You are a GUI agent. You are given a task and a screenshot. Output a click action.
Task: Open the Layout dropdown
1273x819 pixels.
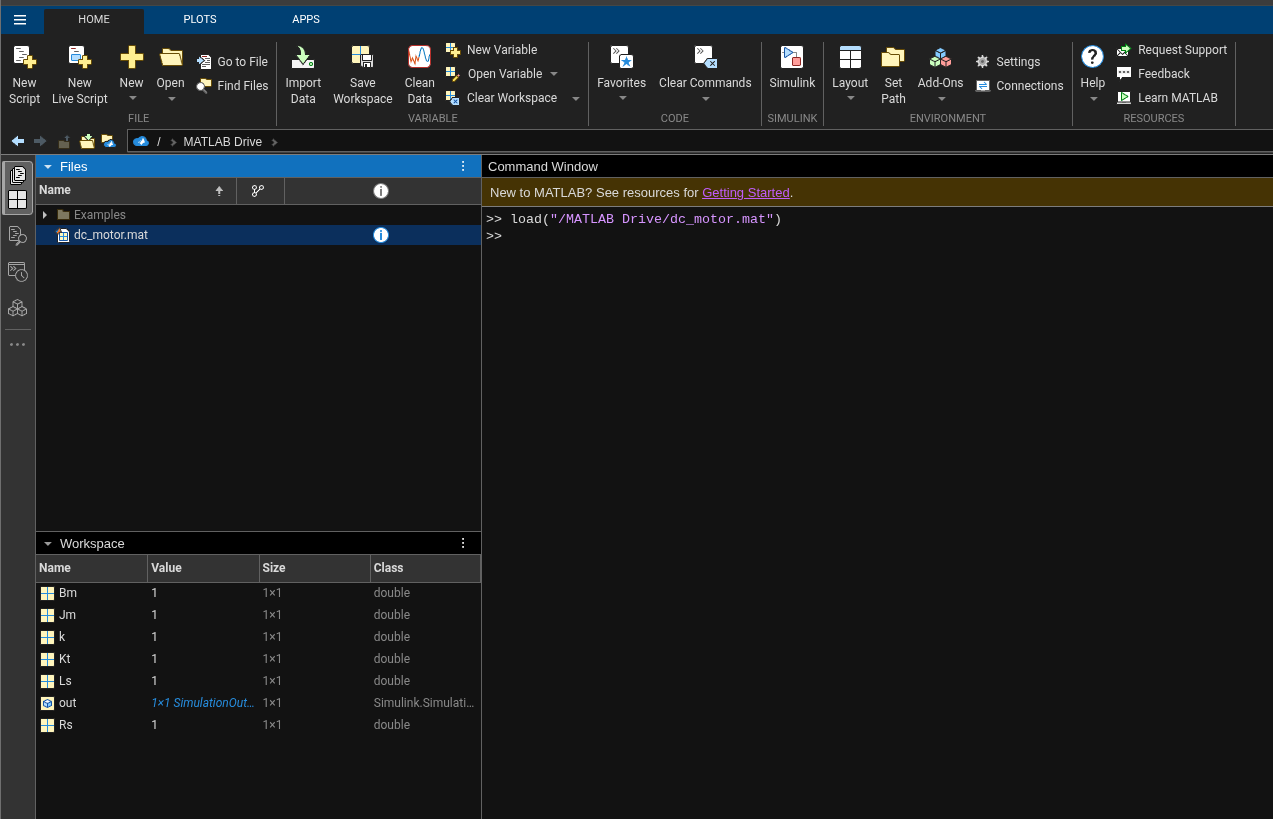[x=850, y=97]
